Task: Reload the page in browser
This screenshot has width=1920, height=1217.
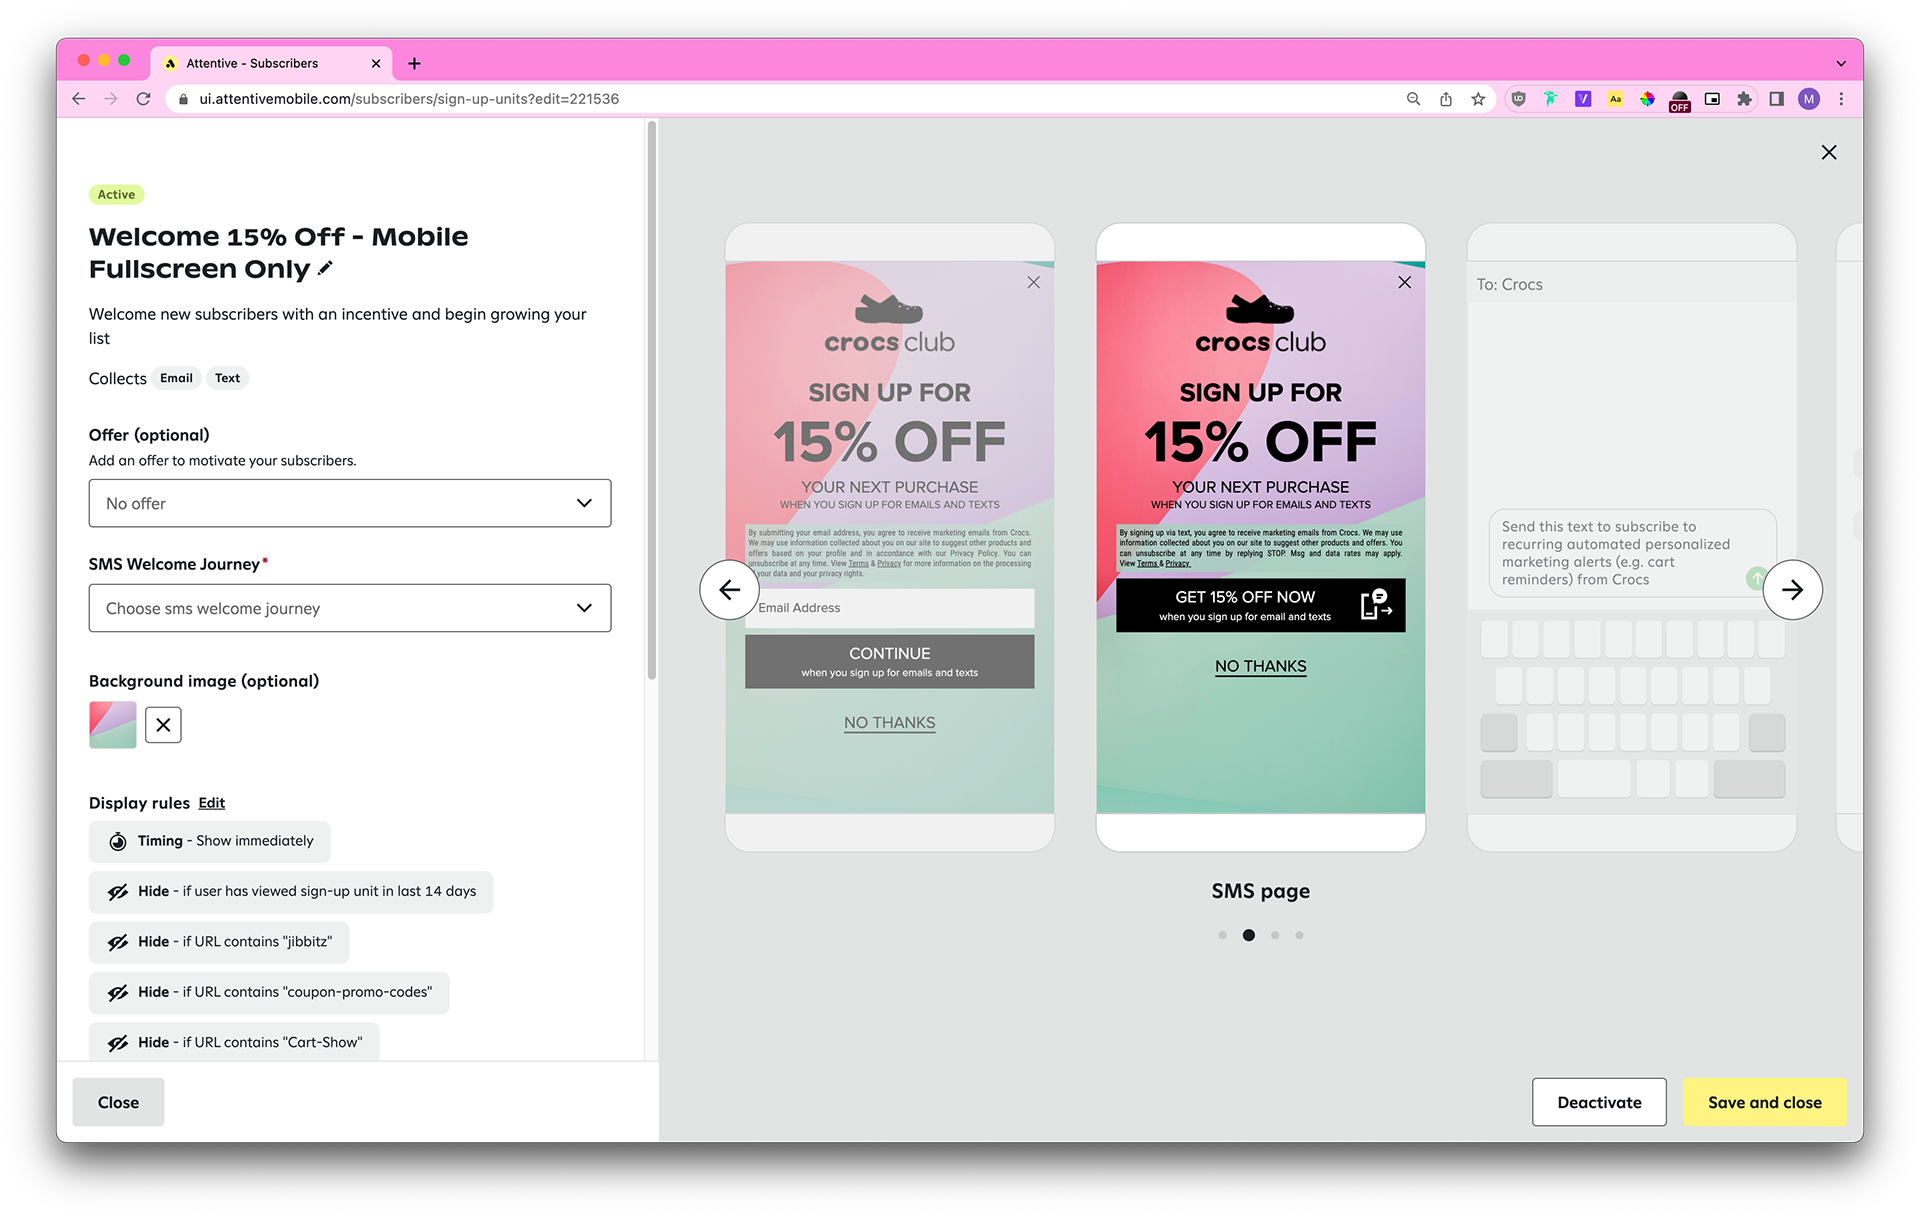Action: pyautogui.click(x=144, y=99)
